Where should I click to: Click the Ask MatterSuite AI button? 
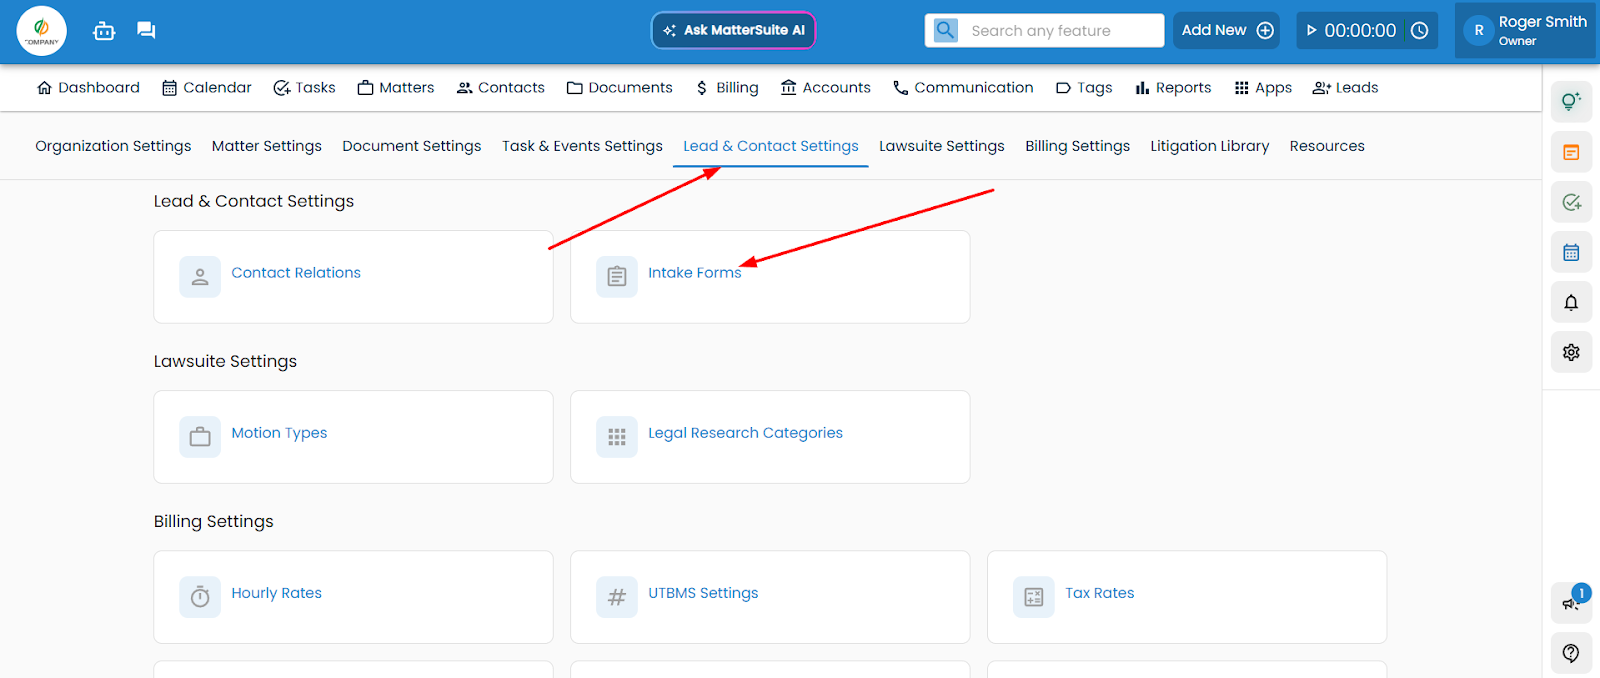[x=734, y=30]
